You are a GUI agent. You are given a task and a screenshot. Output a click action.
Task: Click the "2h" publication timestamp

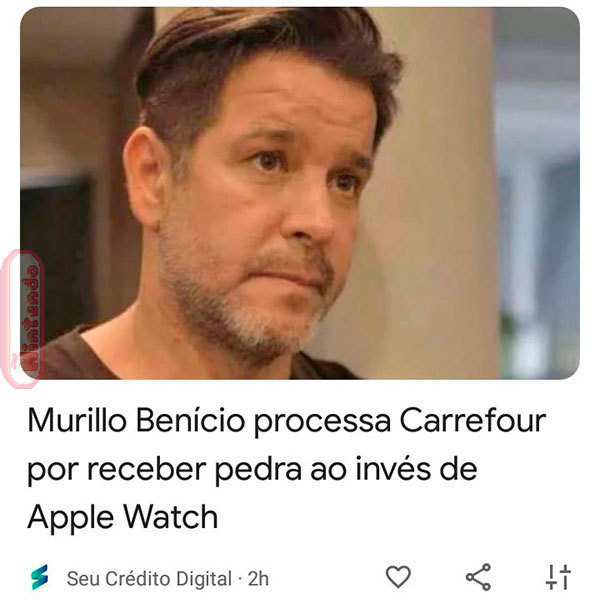258,579
